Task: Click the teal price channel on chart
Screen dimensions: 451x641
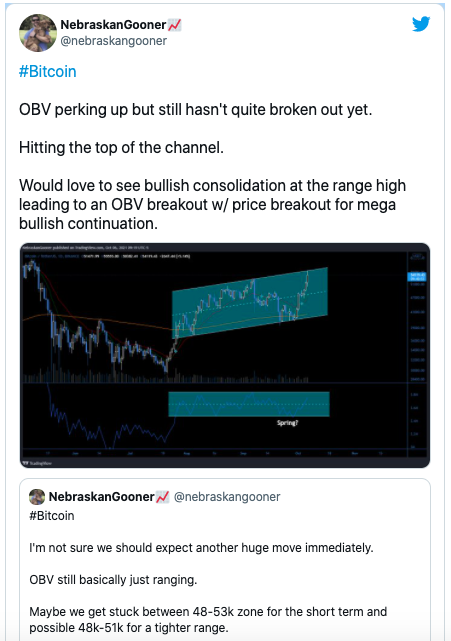Action: [x=250, y=302]
